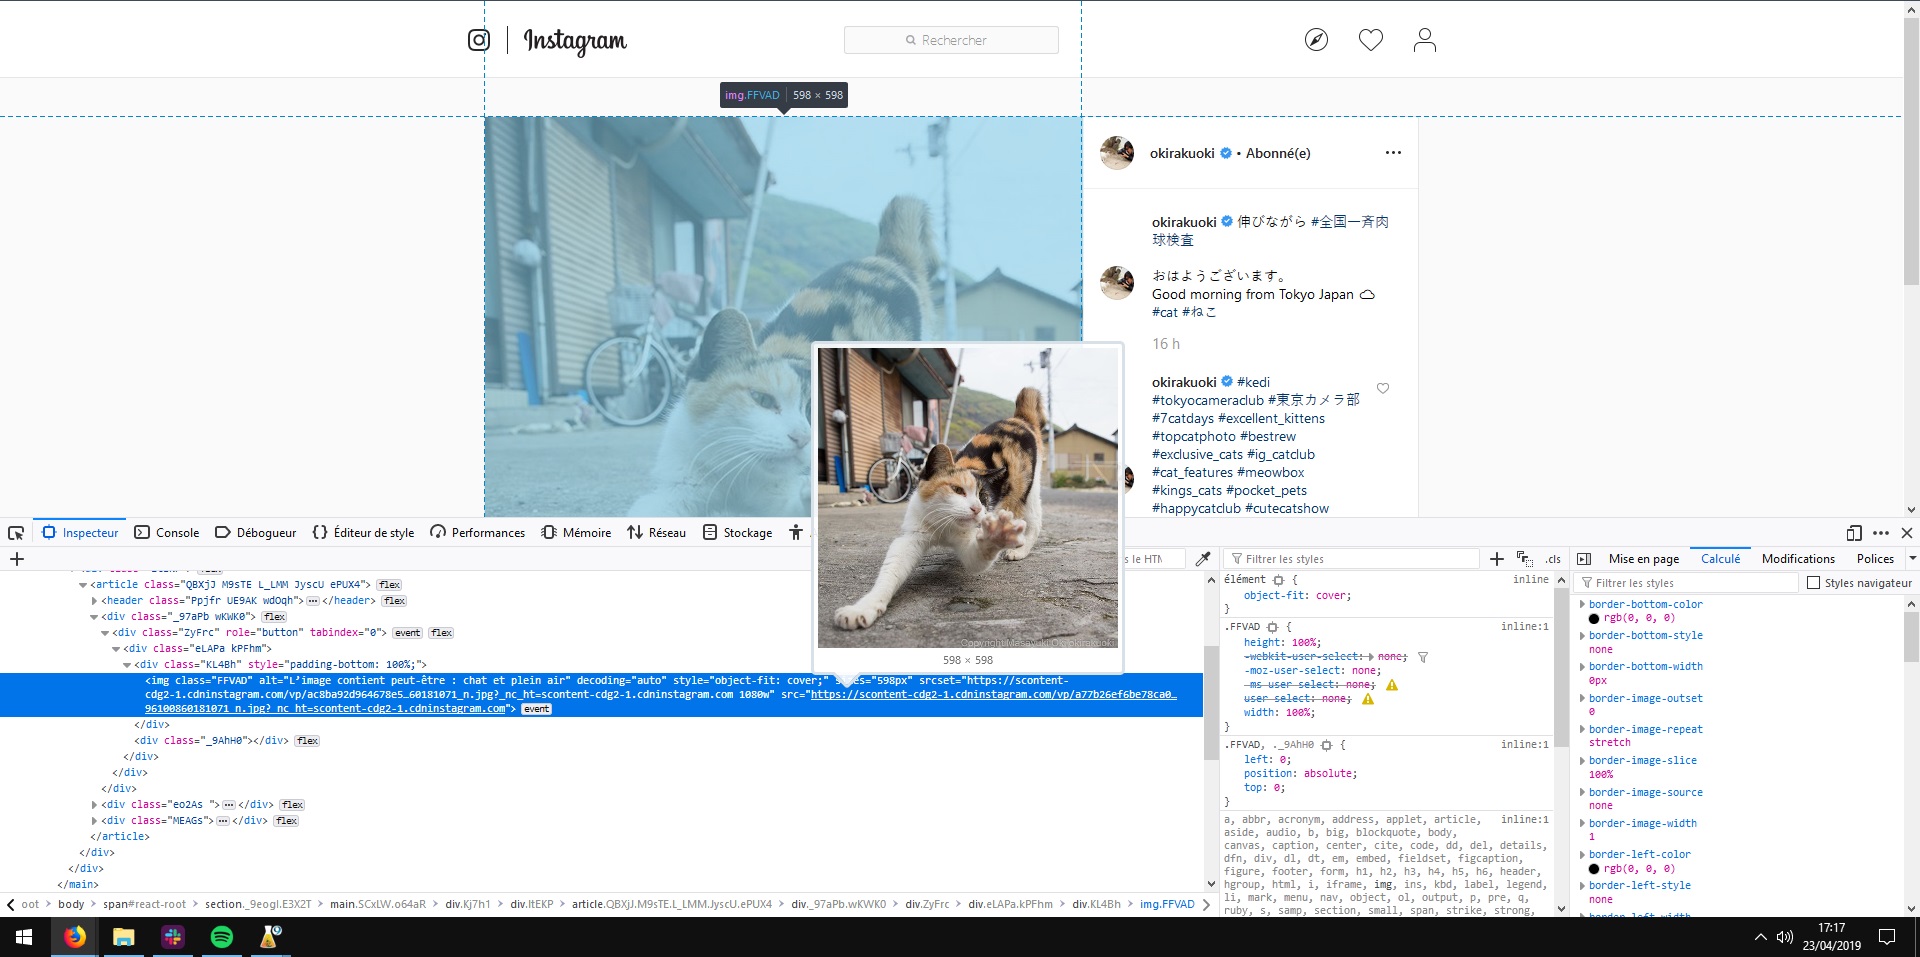Toggle flex badge on ZyFrc div

tap(441, 633)
